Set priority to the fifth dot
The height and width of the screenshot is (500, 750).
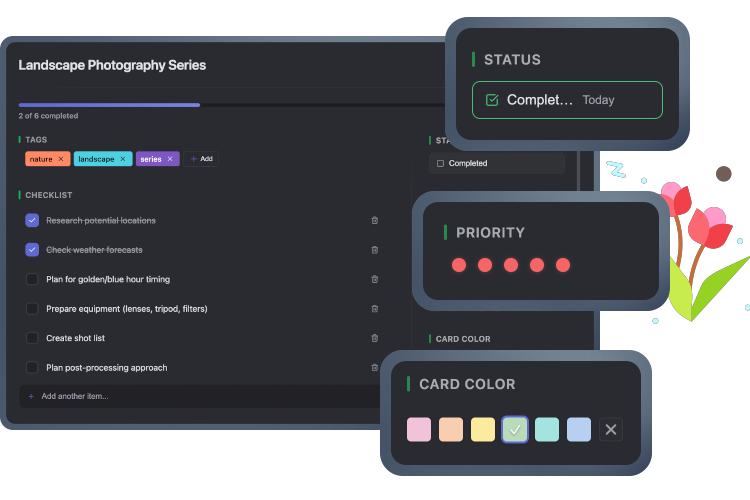pos(563,265)
